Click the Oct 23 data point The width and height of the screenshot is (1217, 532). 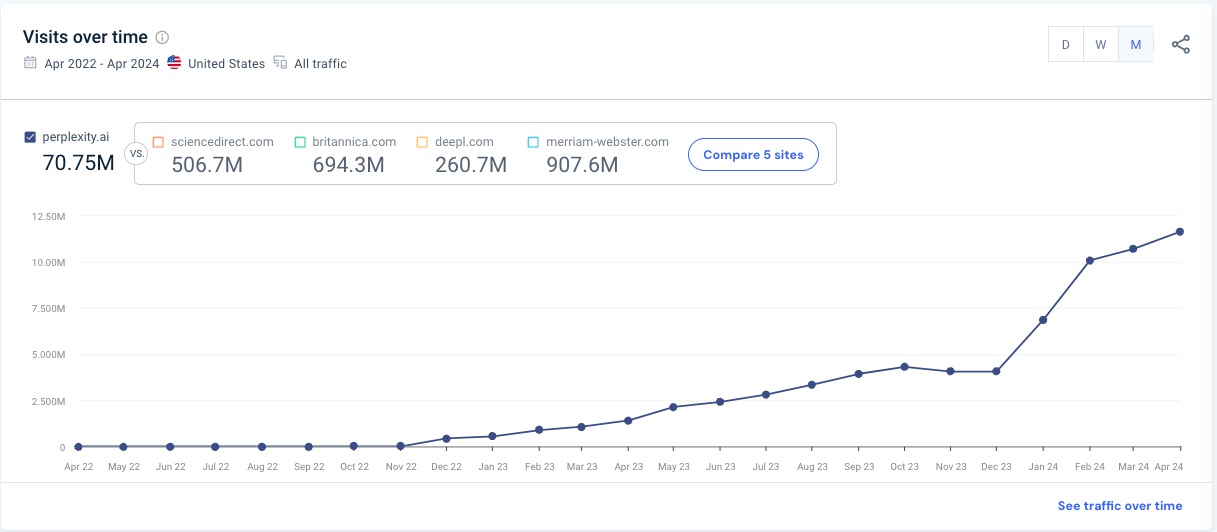[x=905, y=367]
